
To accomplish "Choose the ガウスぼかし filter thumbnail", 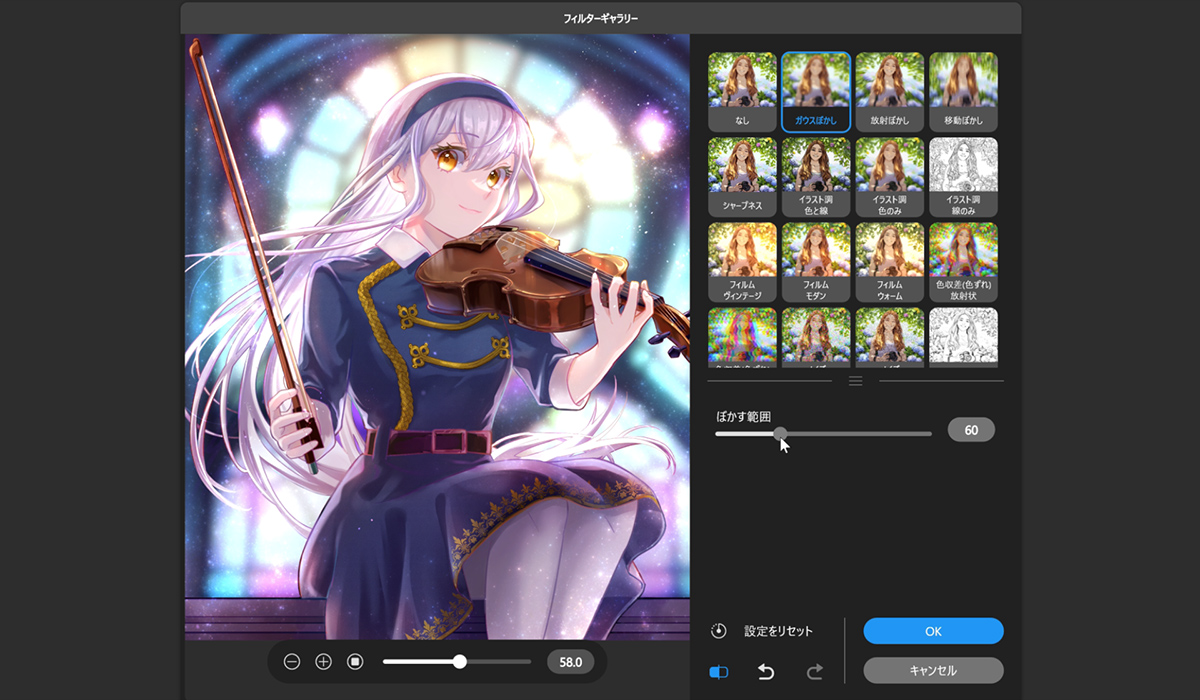I will [x=816, y=91].
